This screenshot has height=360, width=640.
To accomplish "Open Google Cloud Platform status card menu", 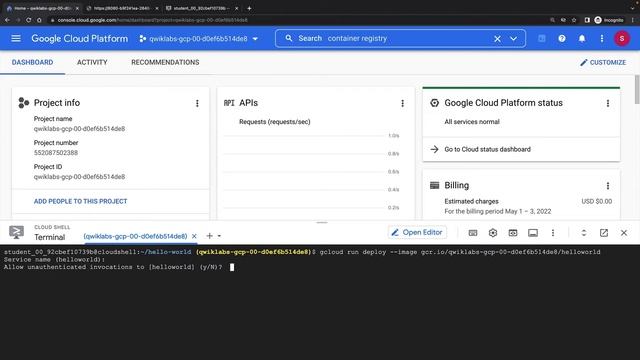I will pyautogui.click(x=608, y=103).
